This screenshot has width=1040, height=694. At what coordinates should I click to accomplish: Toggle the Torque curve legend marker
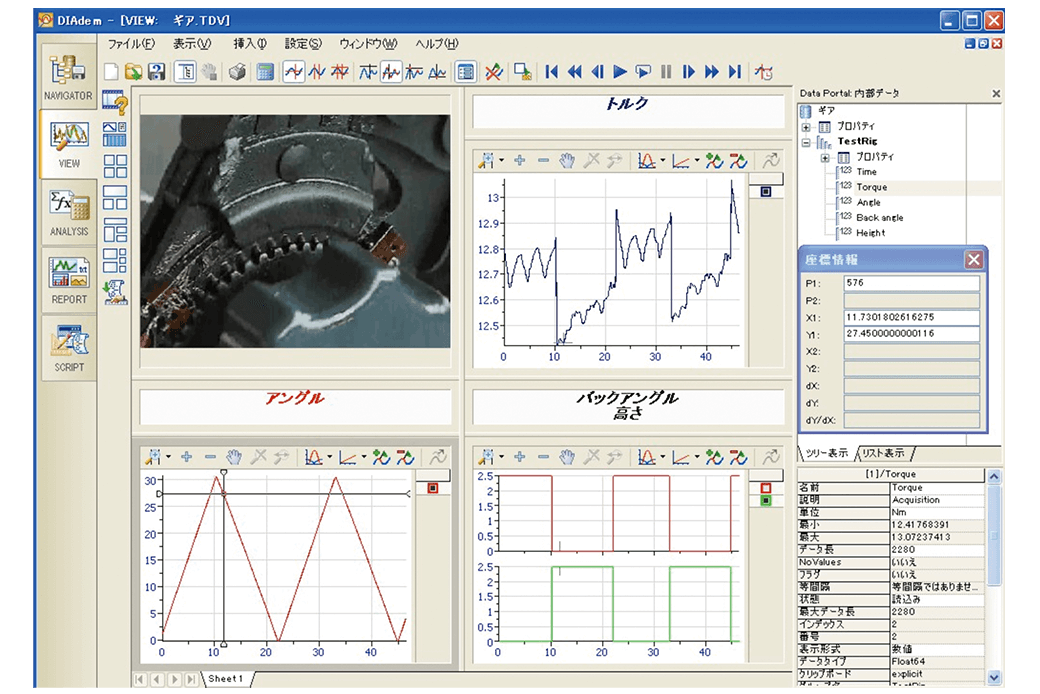[765, 191]
